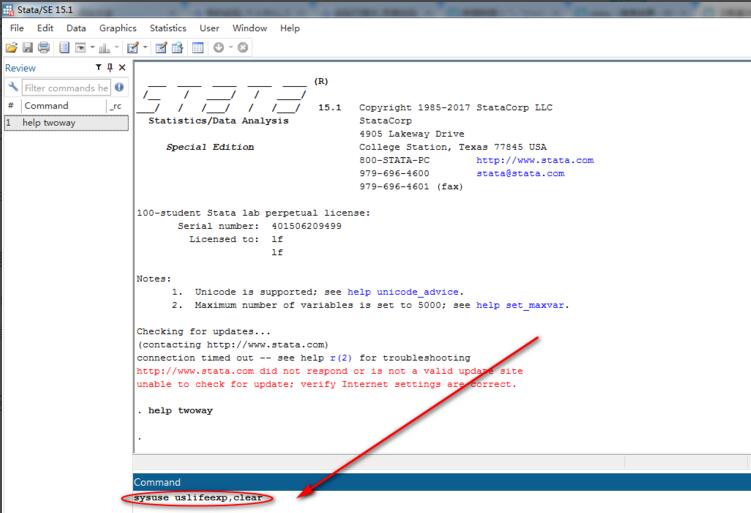The height and width of the screenshot is (513, 751).
Task: Open the User menu
Action: tap(209, 28)
